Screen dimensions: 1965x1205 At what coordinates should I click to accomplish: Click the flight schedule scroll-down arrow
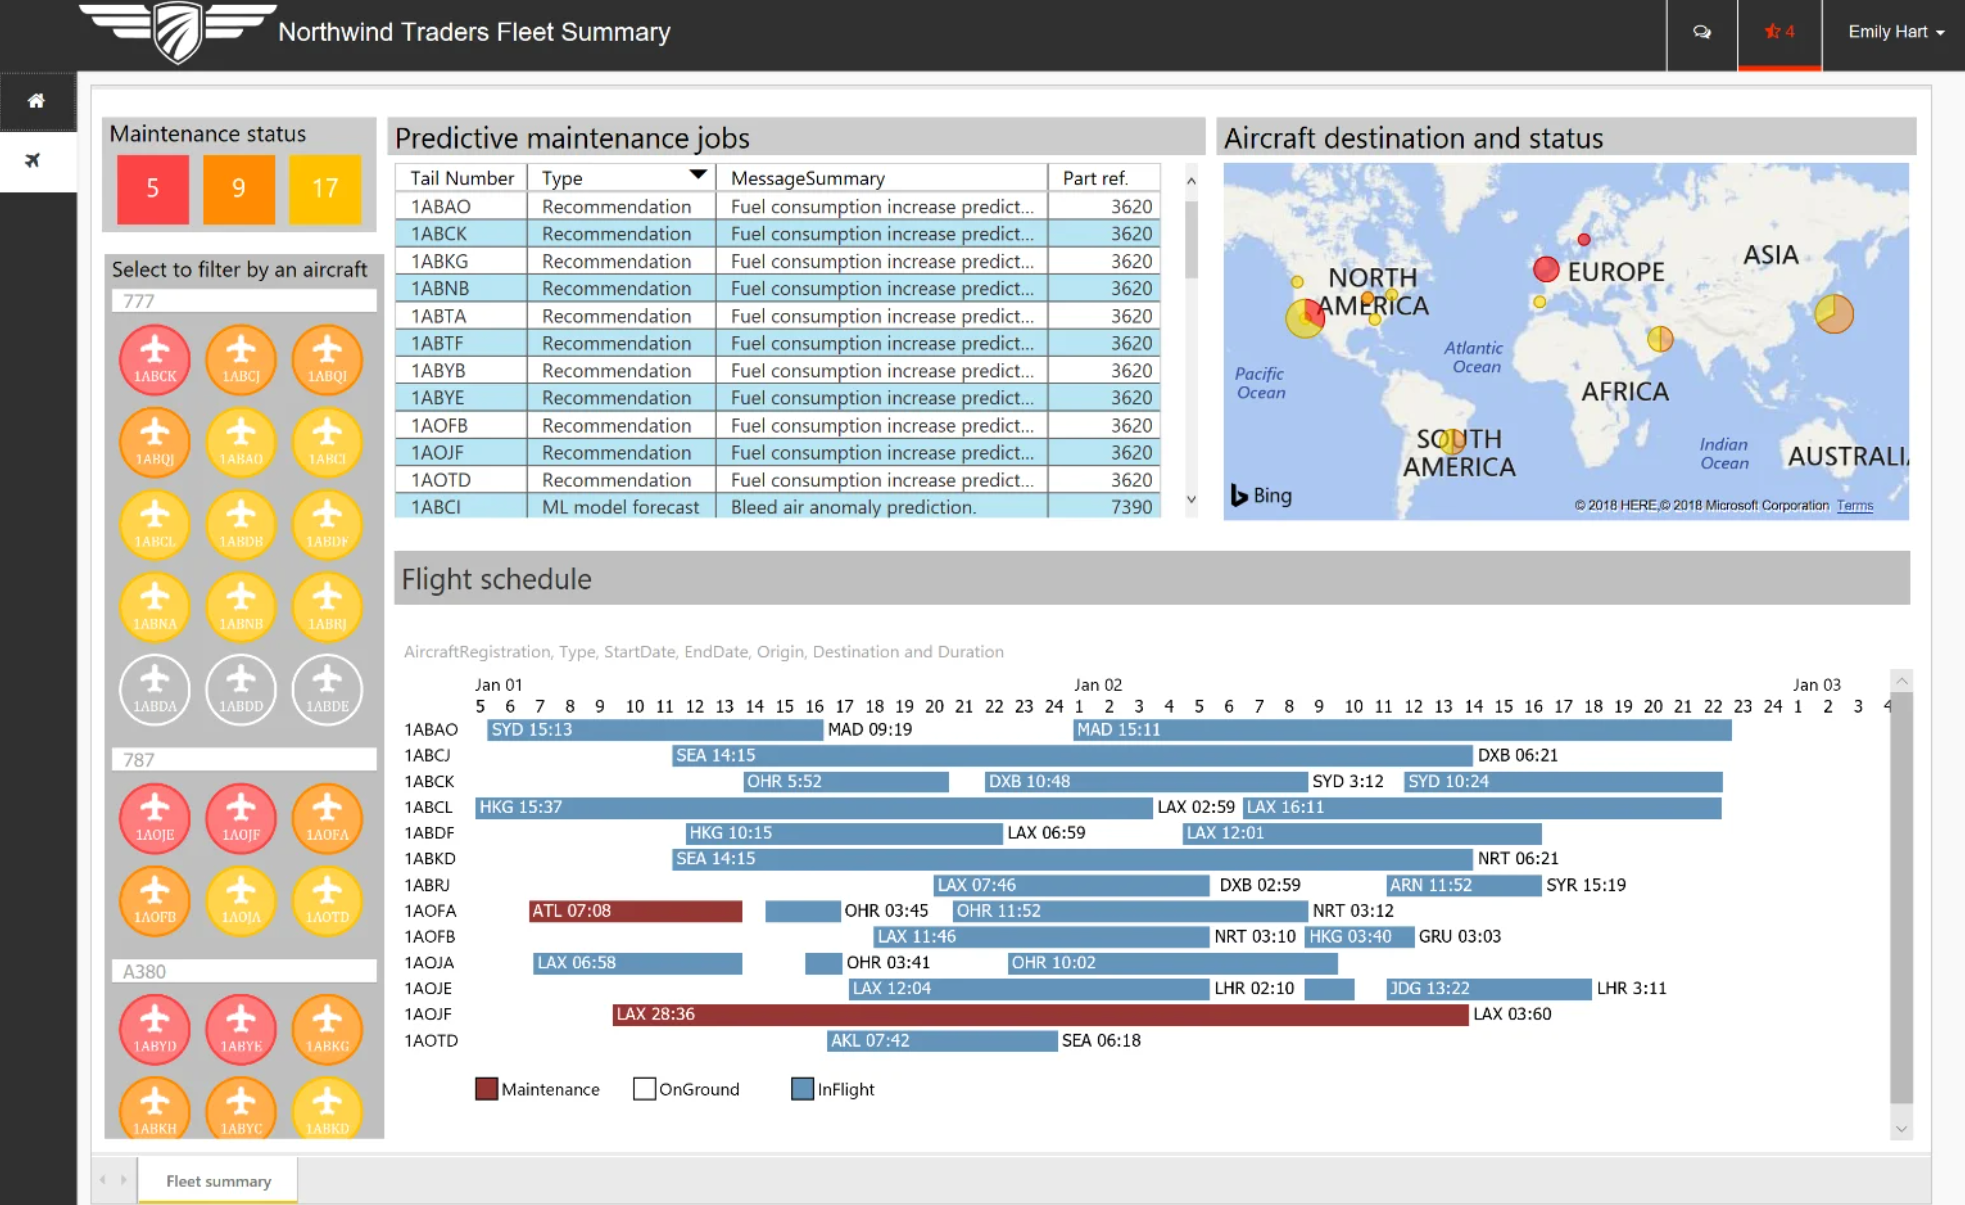1901,1129
